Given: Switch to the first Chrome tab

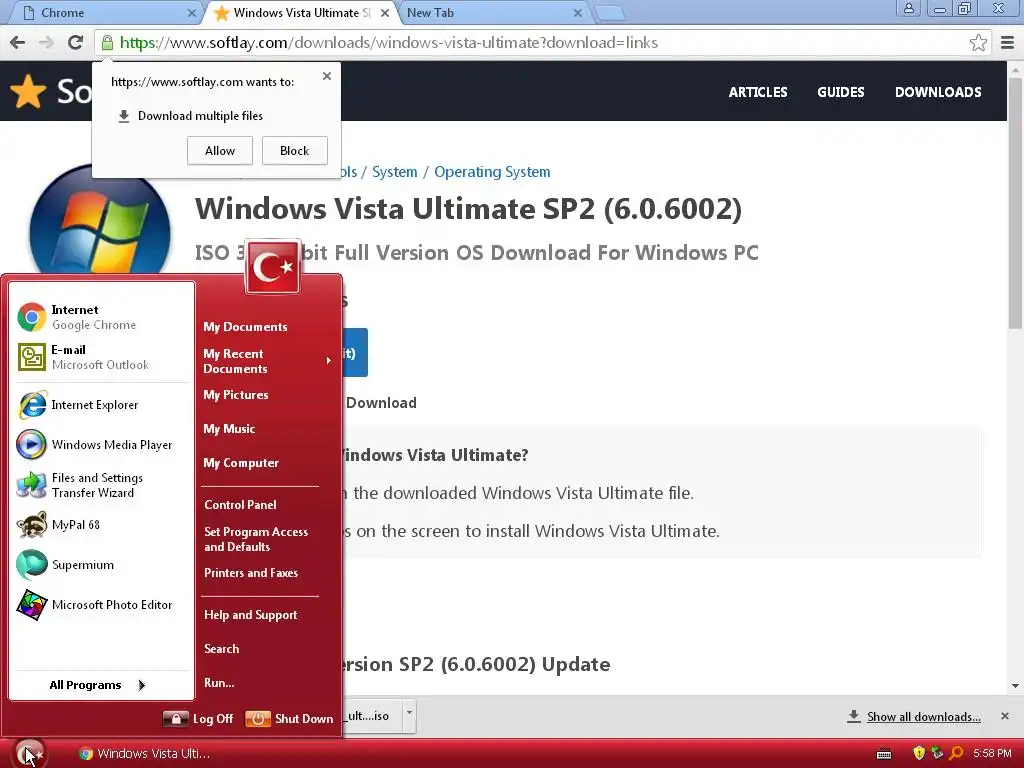Looking at the screenshot, I should pos(104,12).
